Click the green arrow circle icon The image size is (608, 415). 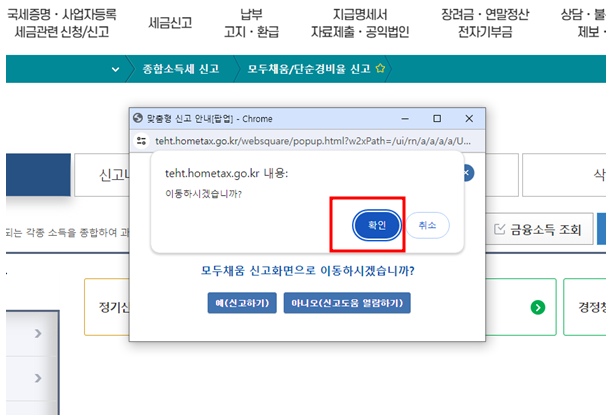(x=538, y=308)
